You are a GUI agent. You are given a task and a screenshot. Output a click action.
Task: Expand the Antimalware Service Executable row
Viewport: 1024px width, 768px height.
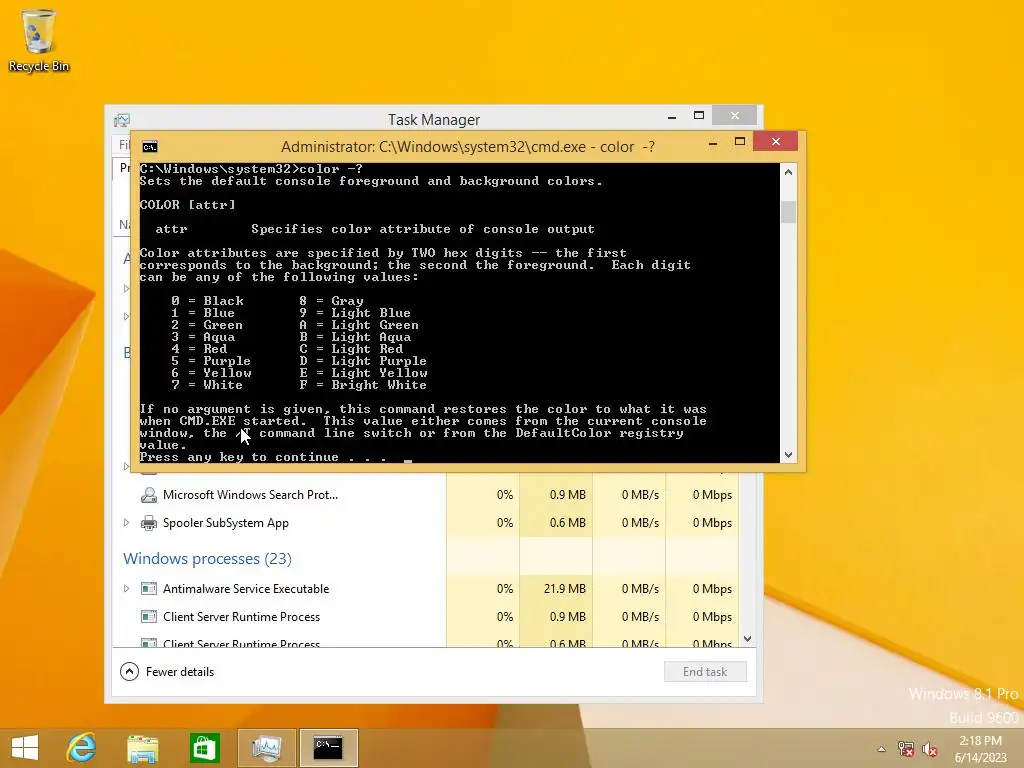[x=127, y=588]
